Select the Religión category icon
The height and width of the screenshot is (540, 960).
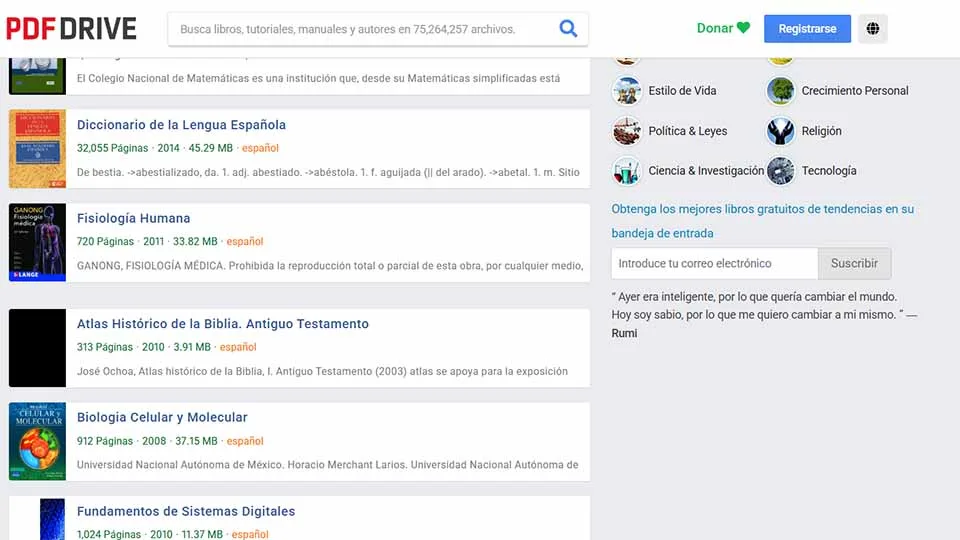point(780,131)
